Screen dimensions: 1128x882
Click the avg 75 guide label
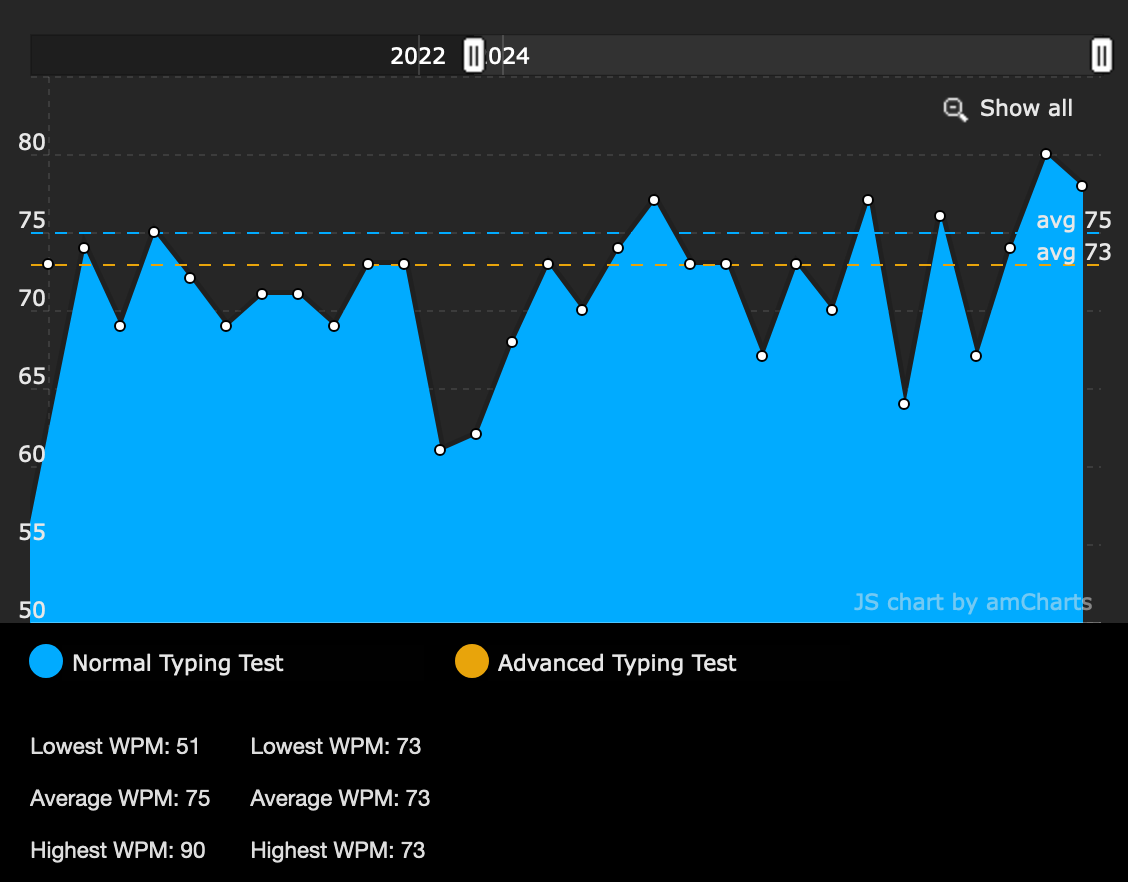pyautogui.click(x=1073, y=220)
